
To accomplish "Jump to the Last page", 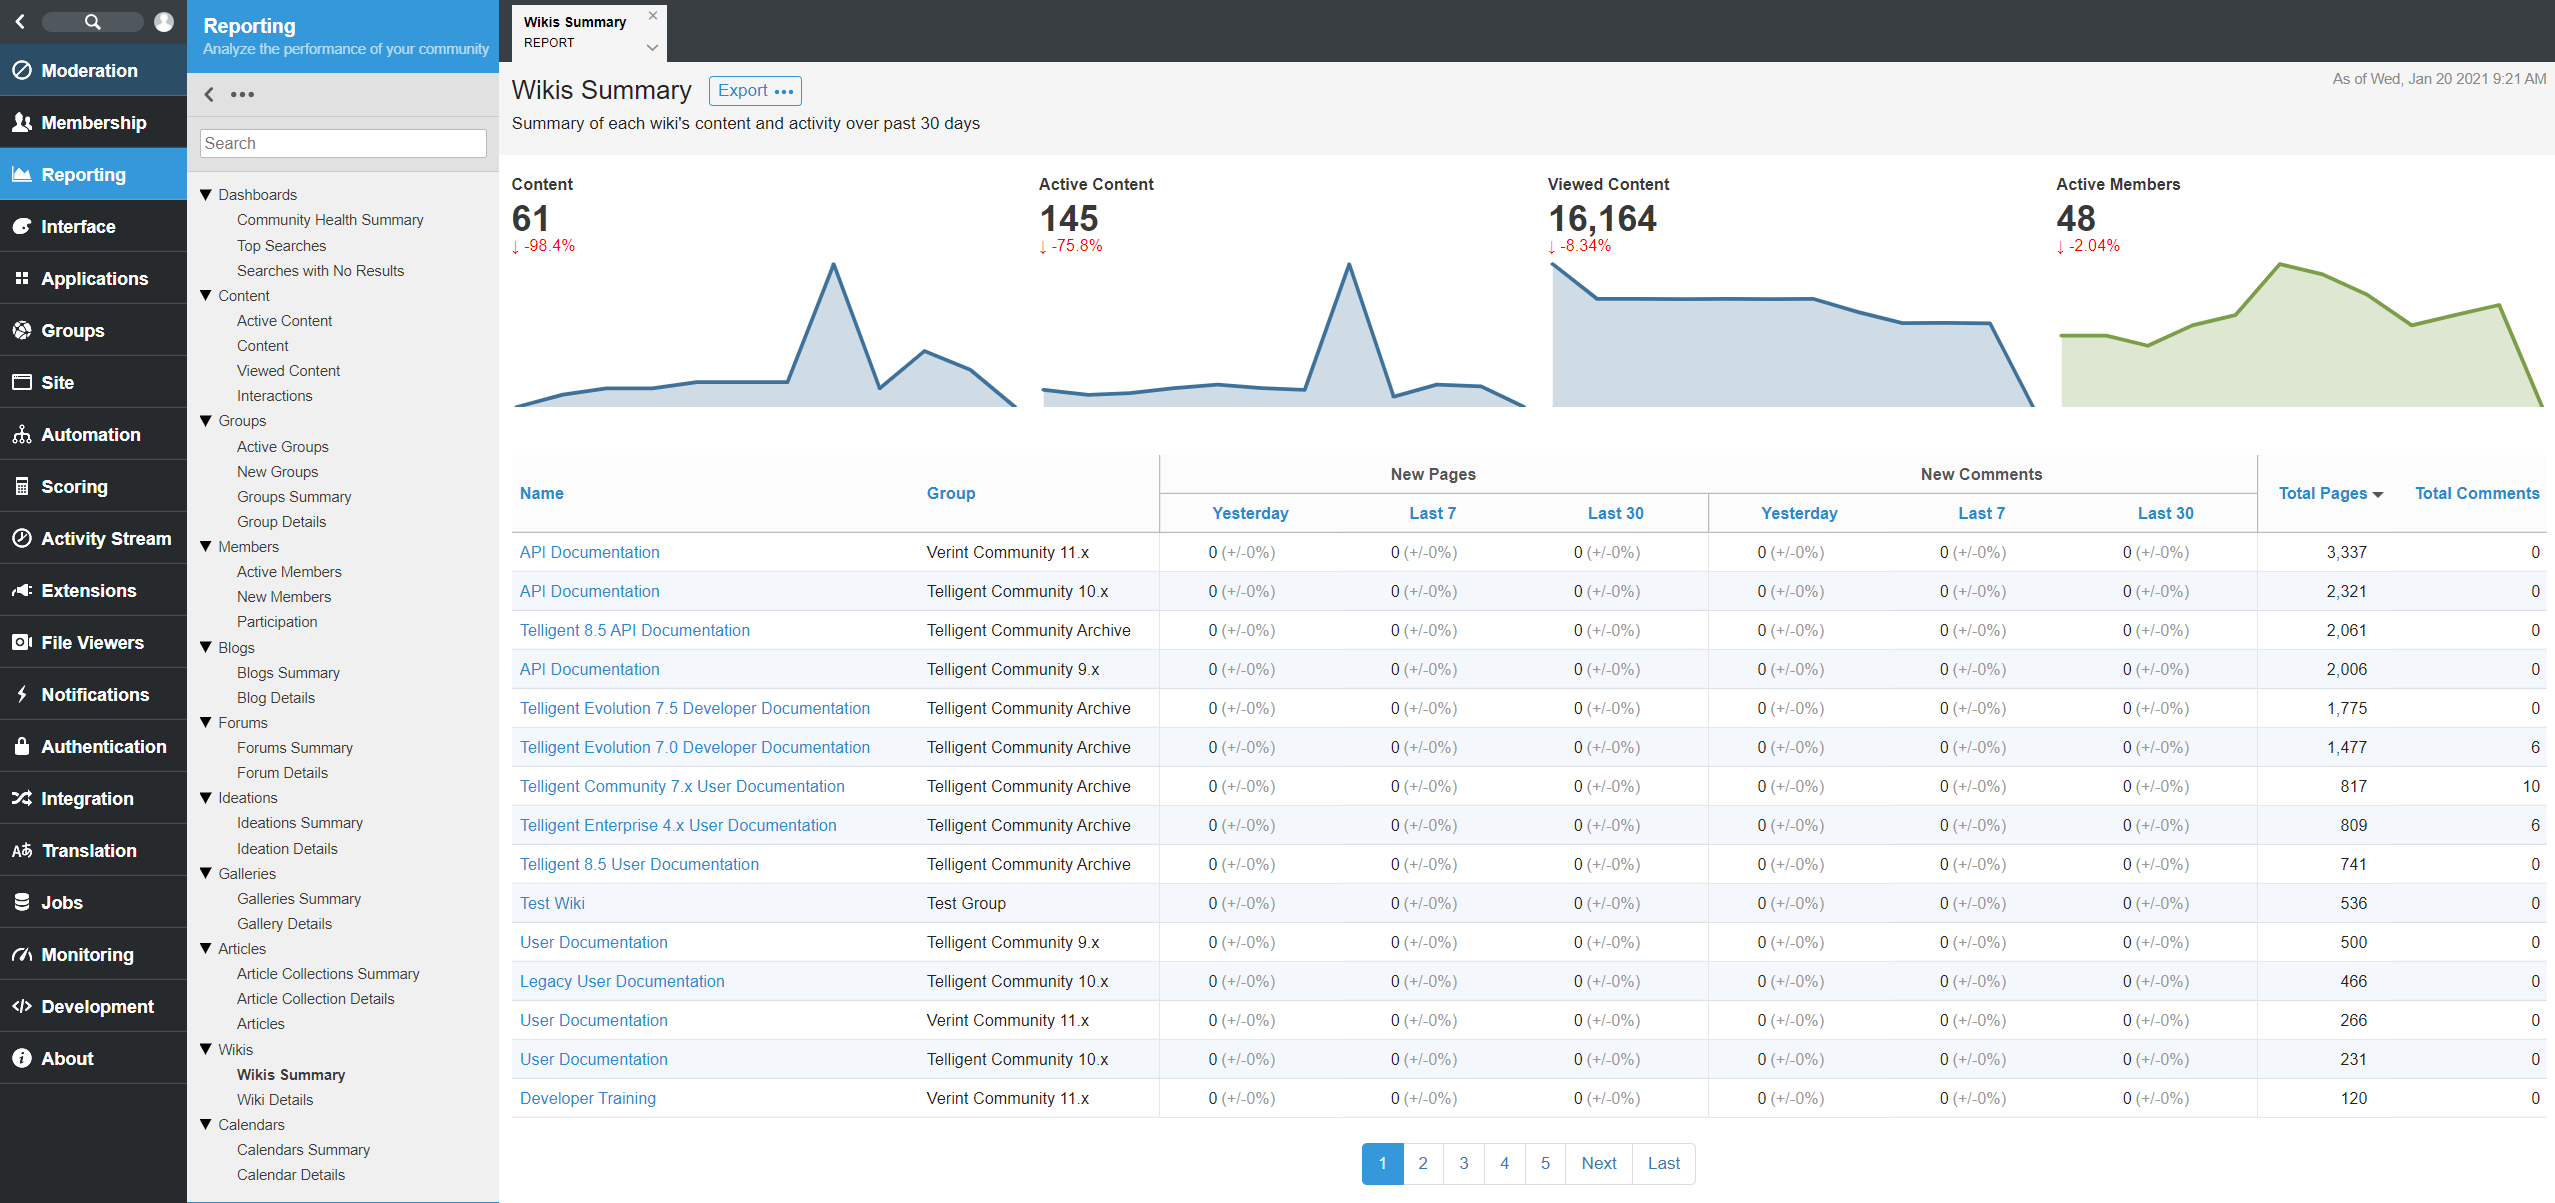I will [1664, 1164].
